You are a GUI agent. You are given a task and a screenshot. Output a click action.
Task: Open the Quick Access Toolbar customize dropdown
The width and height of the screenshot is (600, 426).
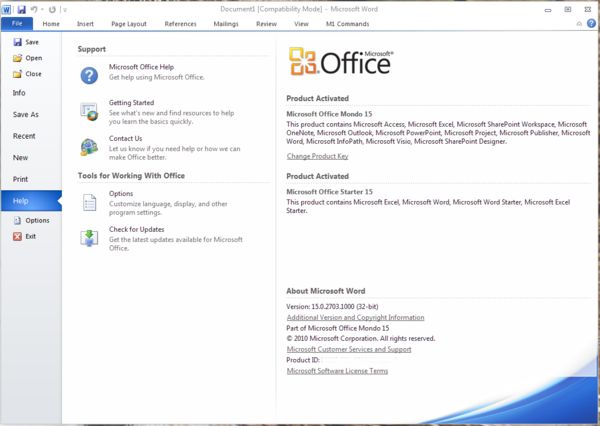tap(65, 10)
